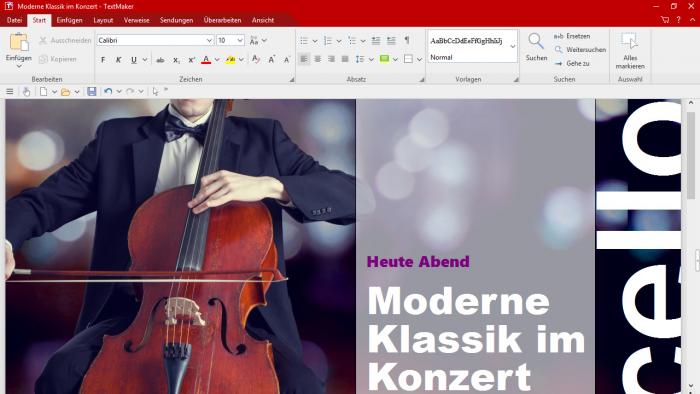Click the redo arrow icon
The height and width of the screenshot is (394, 700).
tap(130, 91)
